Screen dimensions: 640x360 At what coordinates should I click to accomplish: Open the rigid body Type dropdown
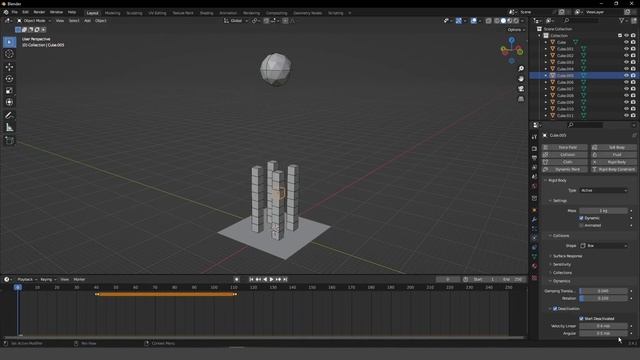[x=604, y=190]
